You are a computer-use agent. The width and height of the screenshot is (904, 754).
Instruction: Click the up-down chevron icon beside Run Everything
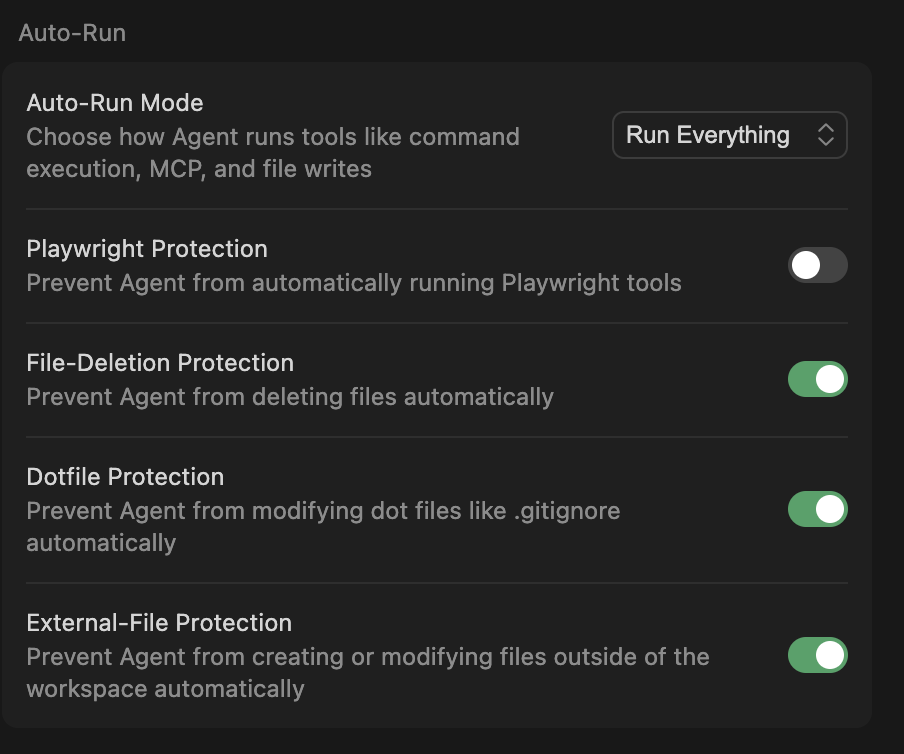point(825,136)
